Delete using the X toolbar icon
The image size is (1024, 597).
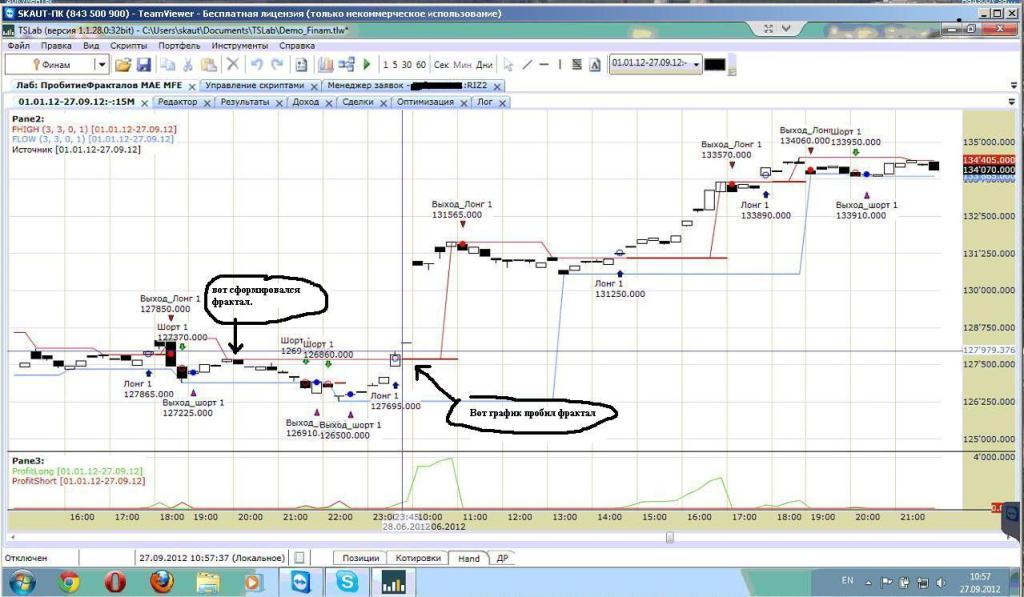232,64
